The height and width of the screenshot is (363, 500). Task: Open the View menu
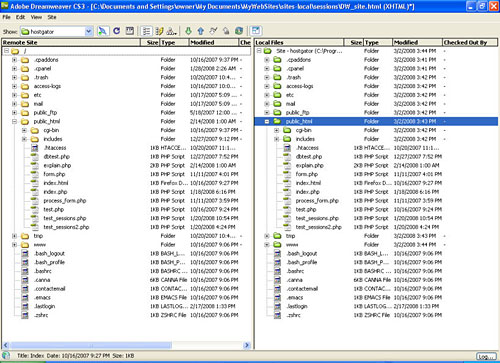coord(36,17)
